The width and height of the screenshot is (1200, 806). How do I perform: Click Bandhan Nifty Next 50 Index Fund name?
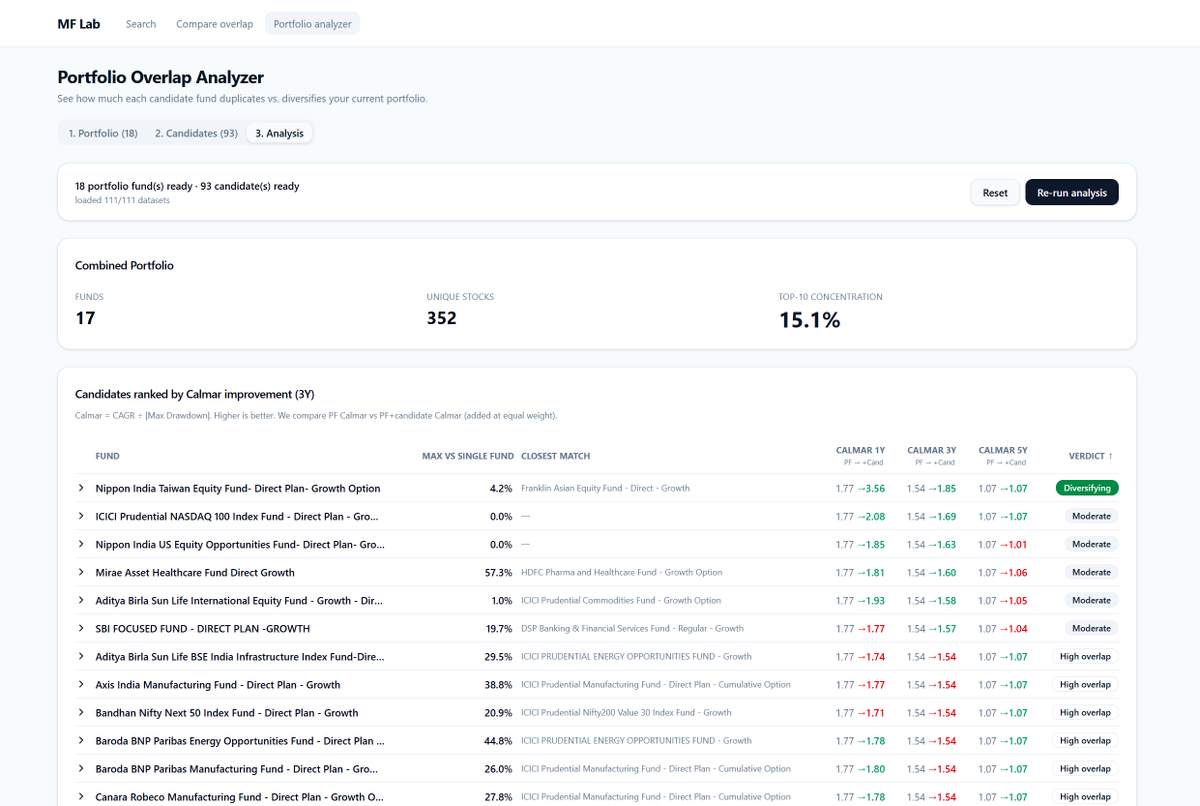pos(227,712)
